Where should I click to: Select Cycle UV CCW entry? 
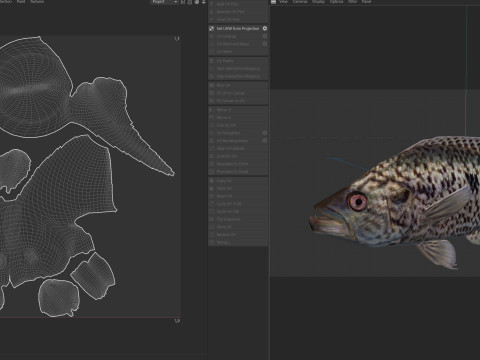click(x=238, y=204)
